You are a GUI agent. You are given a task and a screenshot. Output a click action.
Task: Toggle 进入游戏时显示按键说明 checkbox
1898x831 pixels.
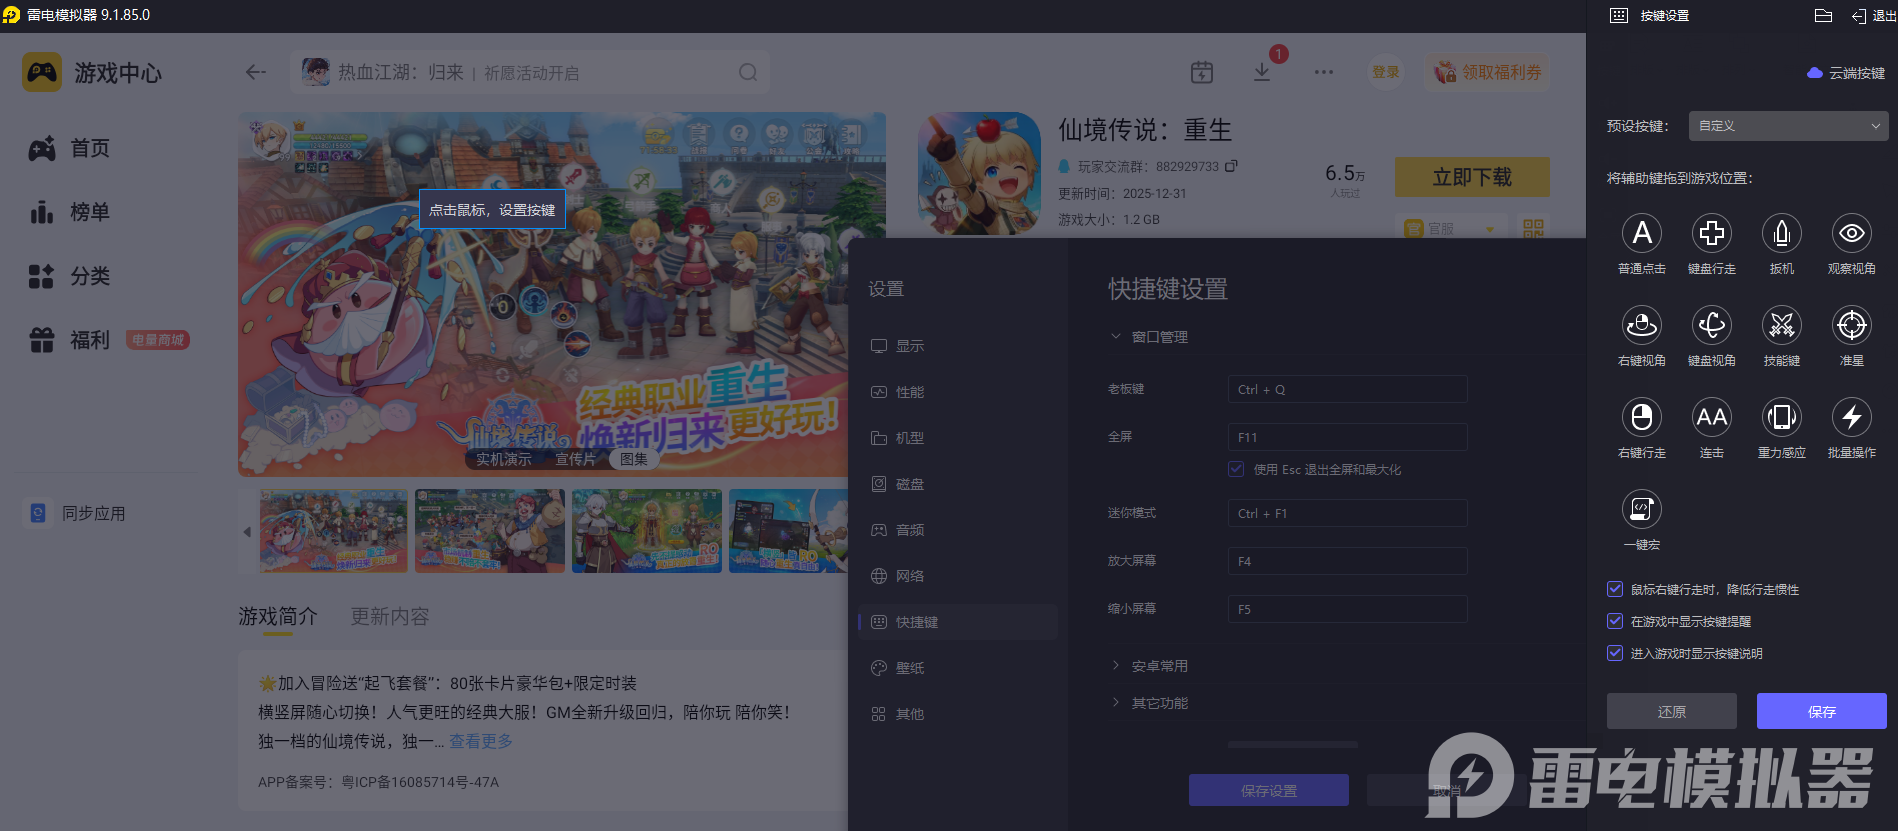1615,653
